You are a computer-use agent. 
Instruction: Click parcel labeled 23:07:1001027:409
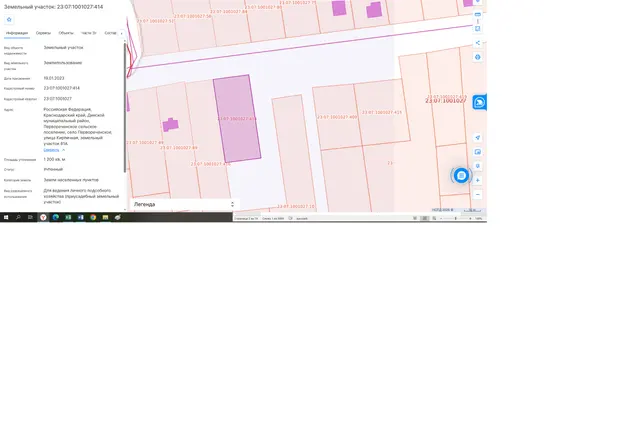tap(337, 117)
